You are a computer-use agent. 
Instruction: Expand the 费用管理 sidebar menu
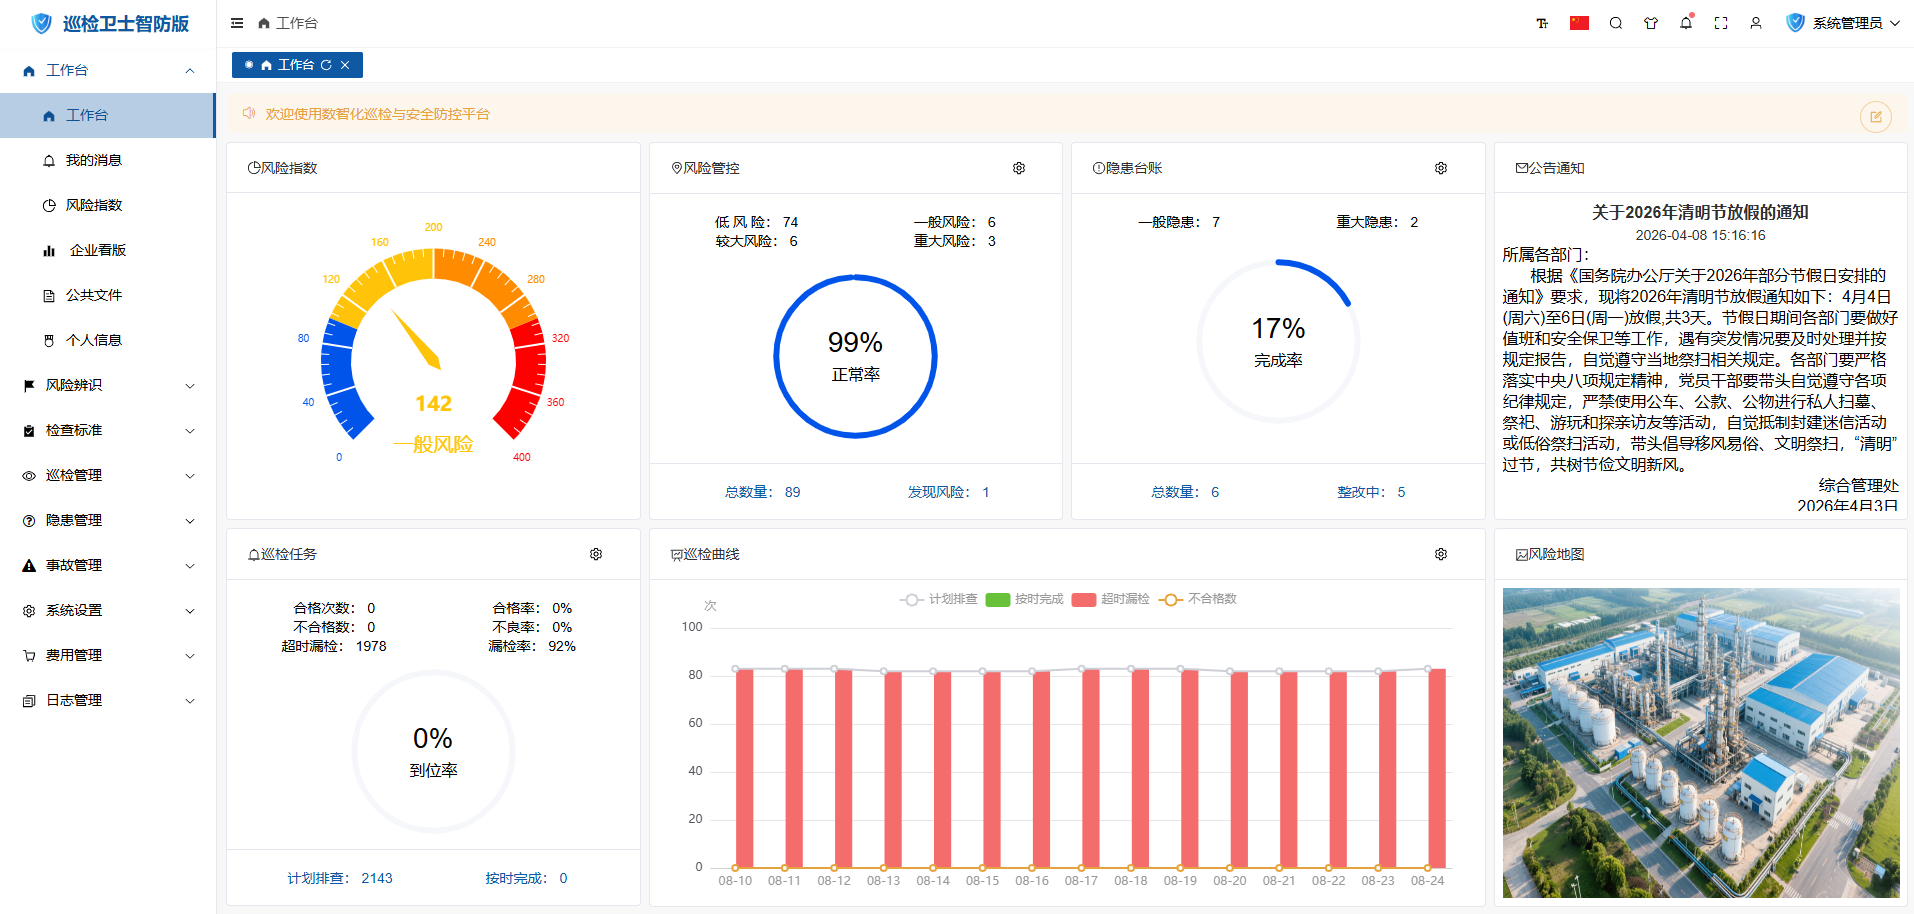pyautogui.click(x=108, y=655)
